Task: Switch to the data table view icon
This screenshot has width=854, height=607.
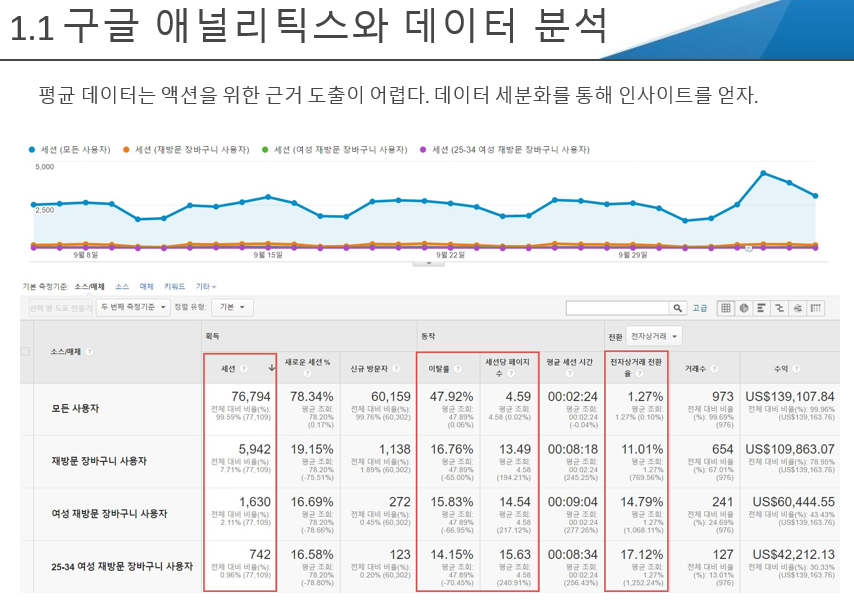Action: tap(725, 308)
